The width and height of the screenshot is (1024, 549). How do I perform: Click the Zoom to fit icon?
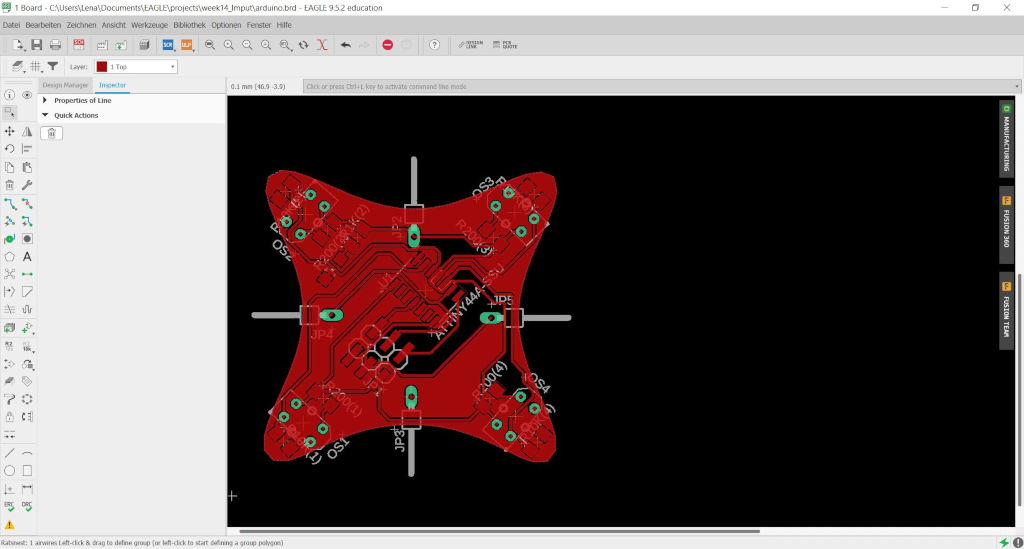(x=210, y=45)
